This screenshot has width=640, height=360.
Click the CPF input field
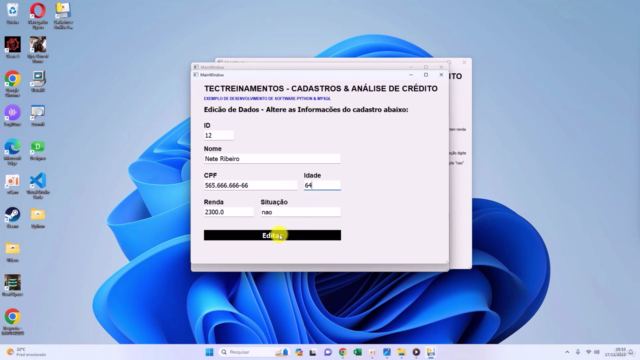[x=251, y=185]
